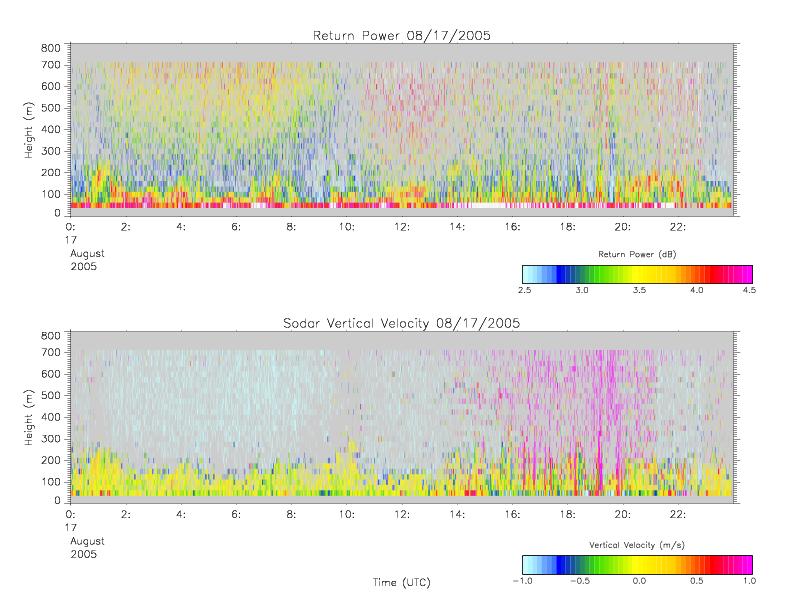Viewport: 791px width, 611px height.
Task: Click the "Vertical Velocity (m/s)" color bar label
Action: coord(637,545)
